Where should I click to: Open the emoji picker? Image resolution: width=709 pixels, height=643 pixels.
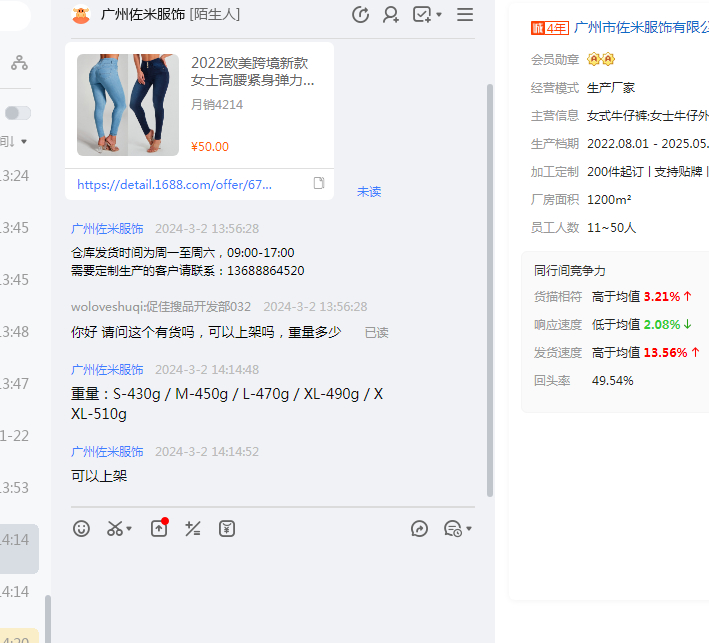pyautogui.click(x=81, y=529)
